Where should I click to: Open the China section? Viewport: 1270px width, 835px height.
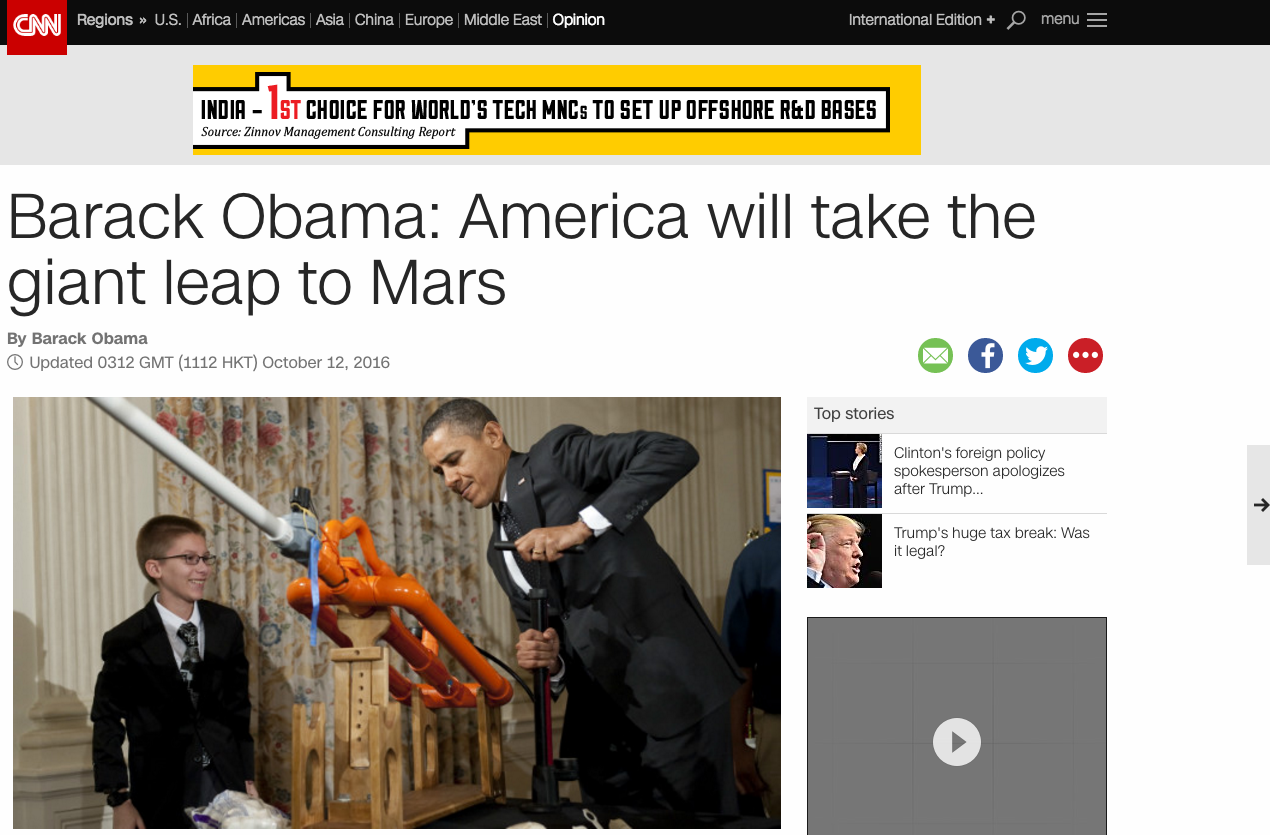point(374,20)
